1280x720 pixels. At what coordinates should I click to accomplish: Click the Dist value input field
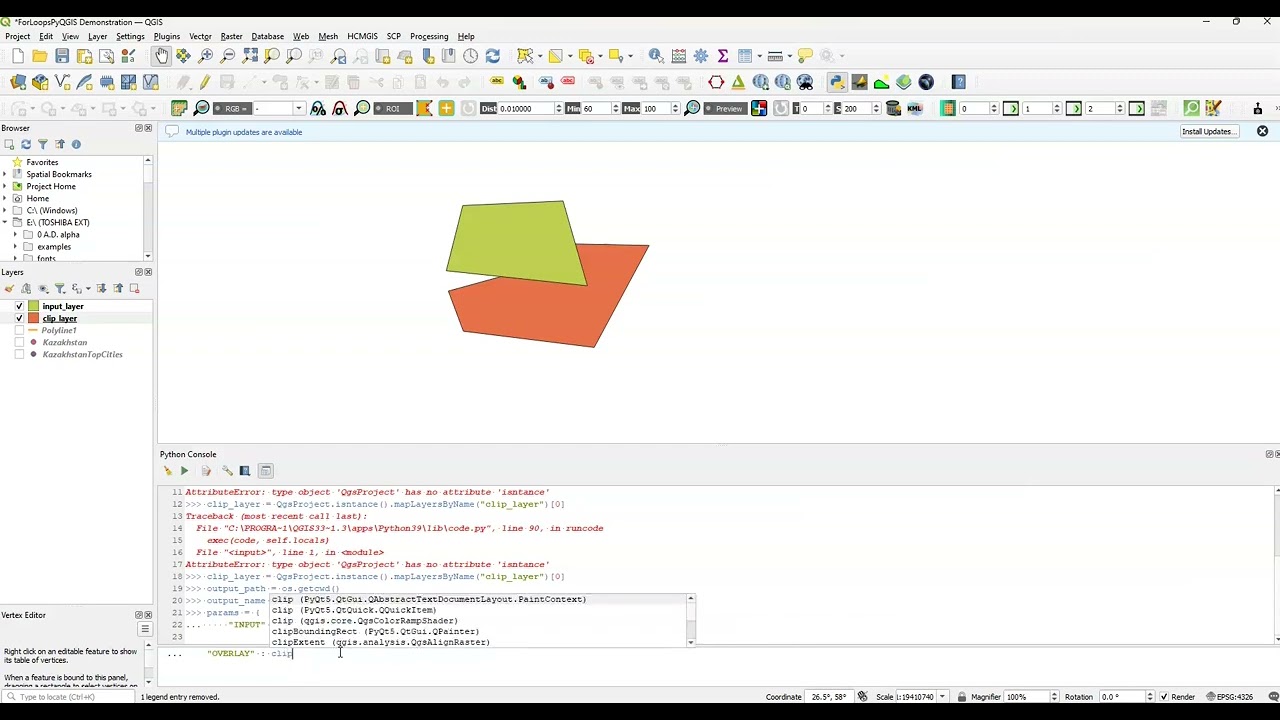[528, 108]
